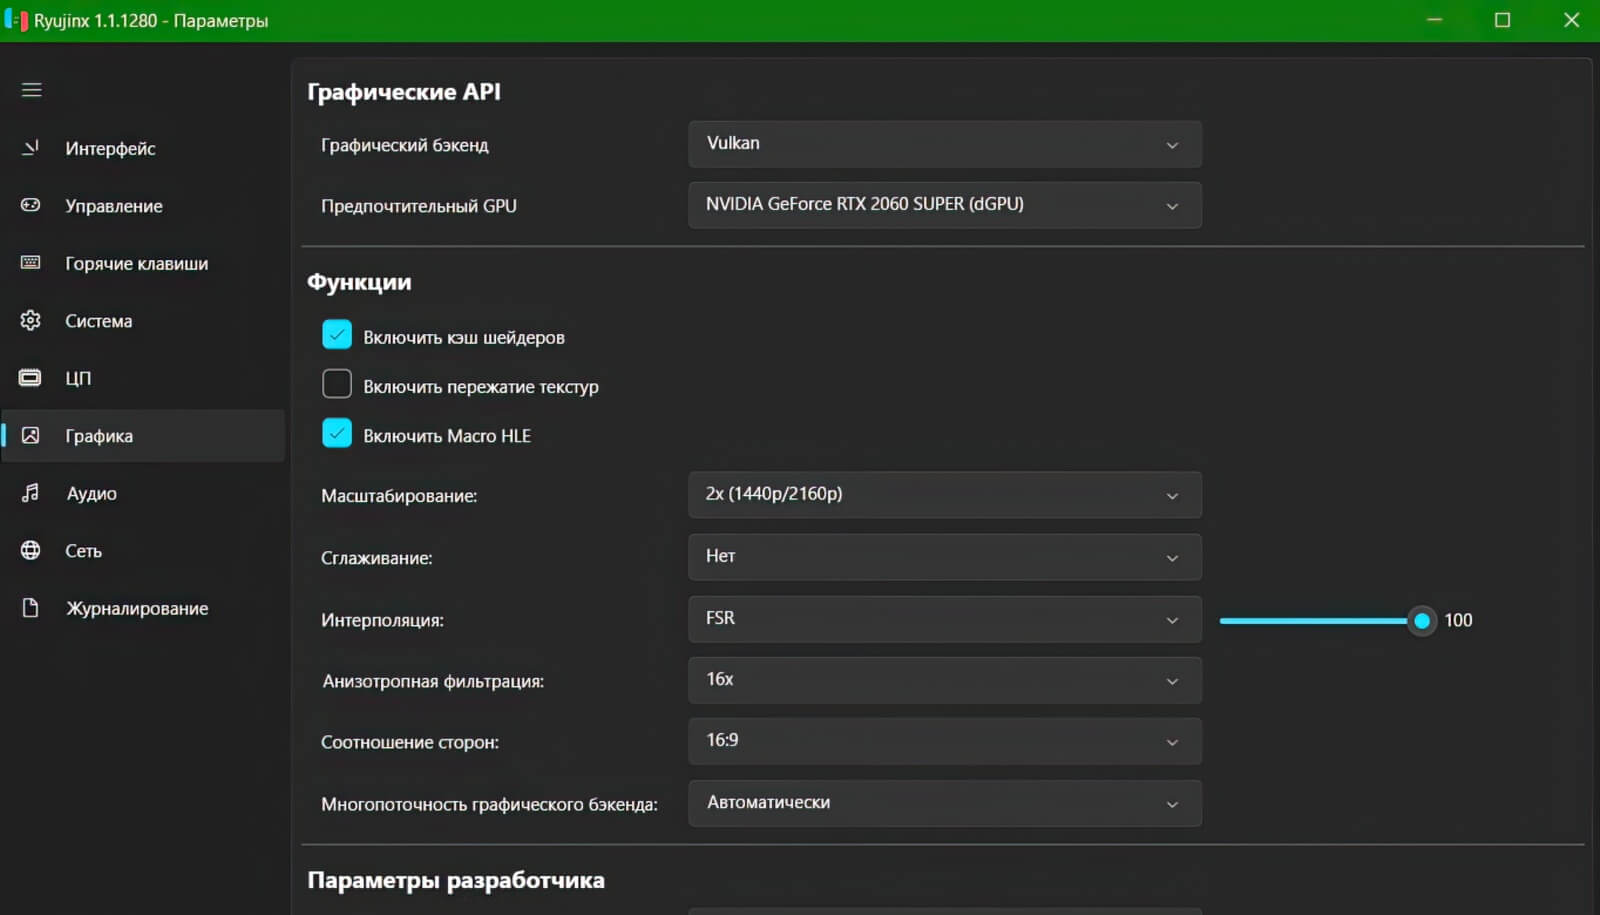Close the Параметры window
1600x915 pixels.
(1571, 20)
